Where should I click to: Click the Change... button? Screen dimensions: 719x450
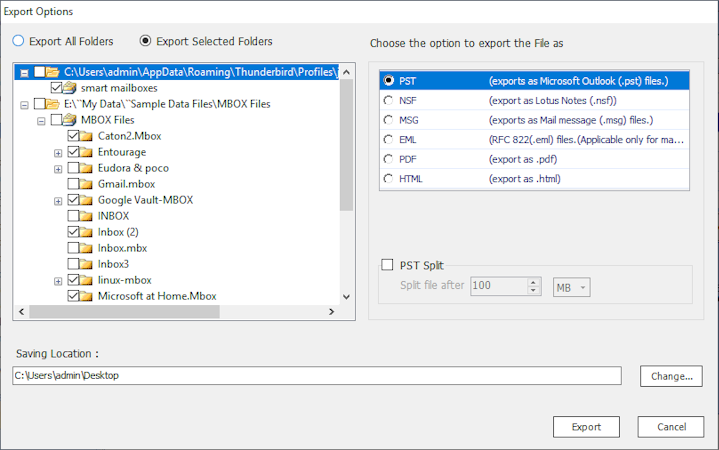[671, 376]
